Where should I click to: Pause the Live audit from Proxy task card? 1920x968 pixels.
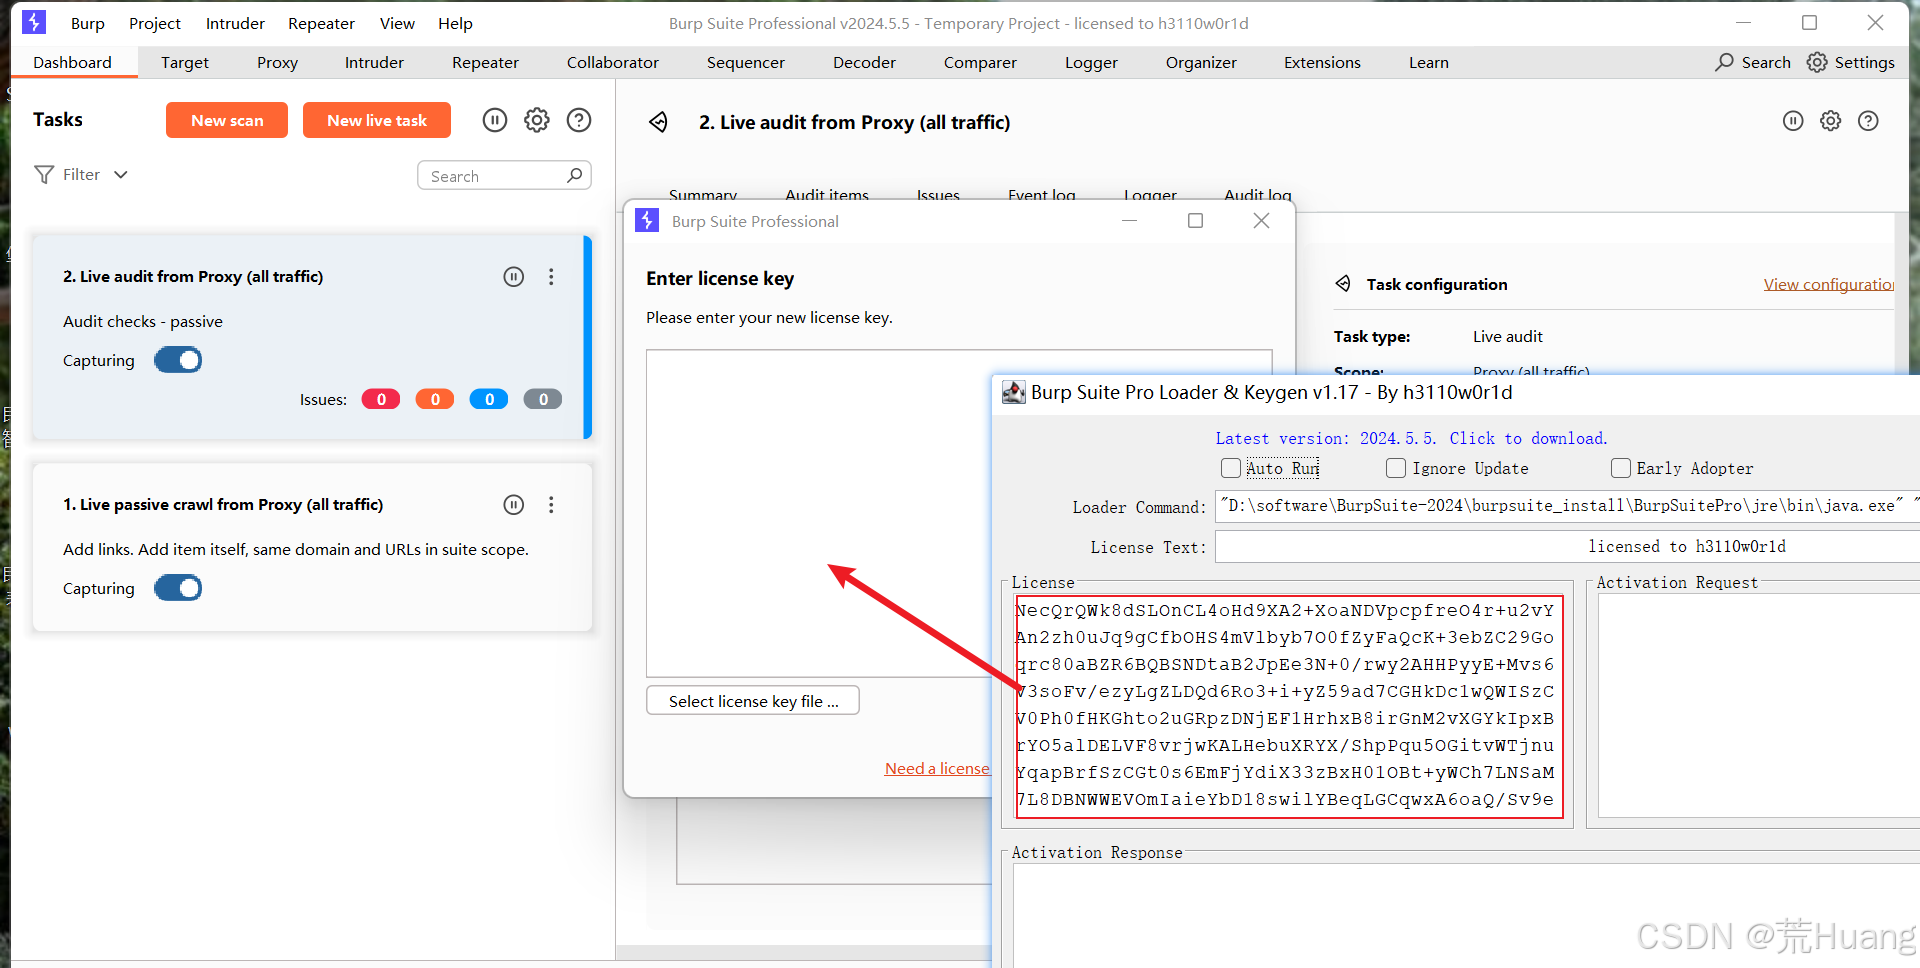pos(513,277)
